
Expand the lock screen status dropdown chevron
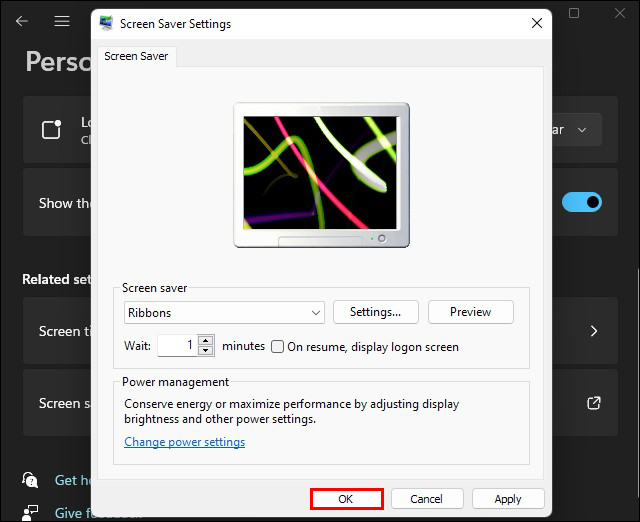(x=582, y=130)
